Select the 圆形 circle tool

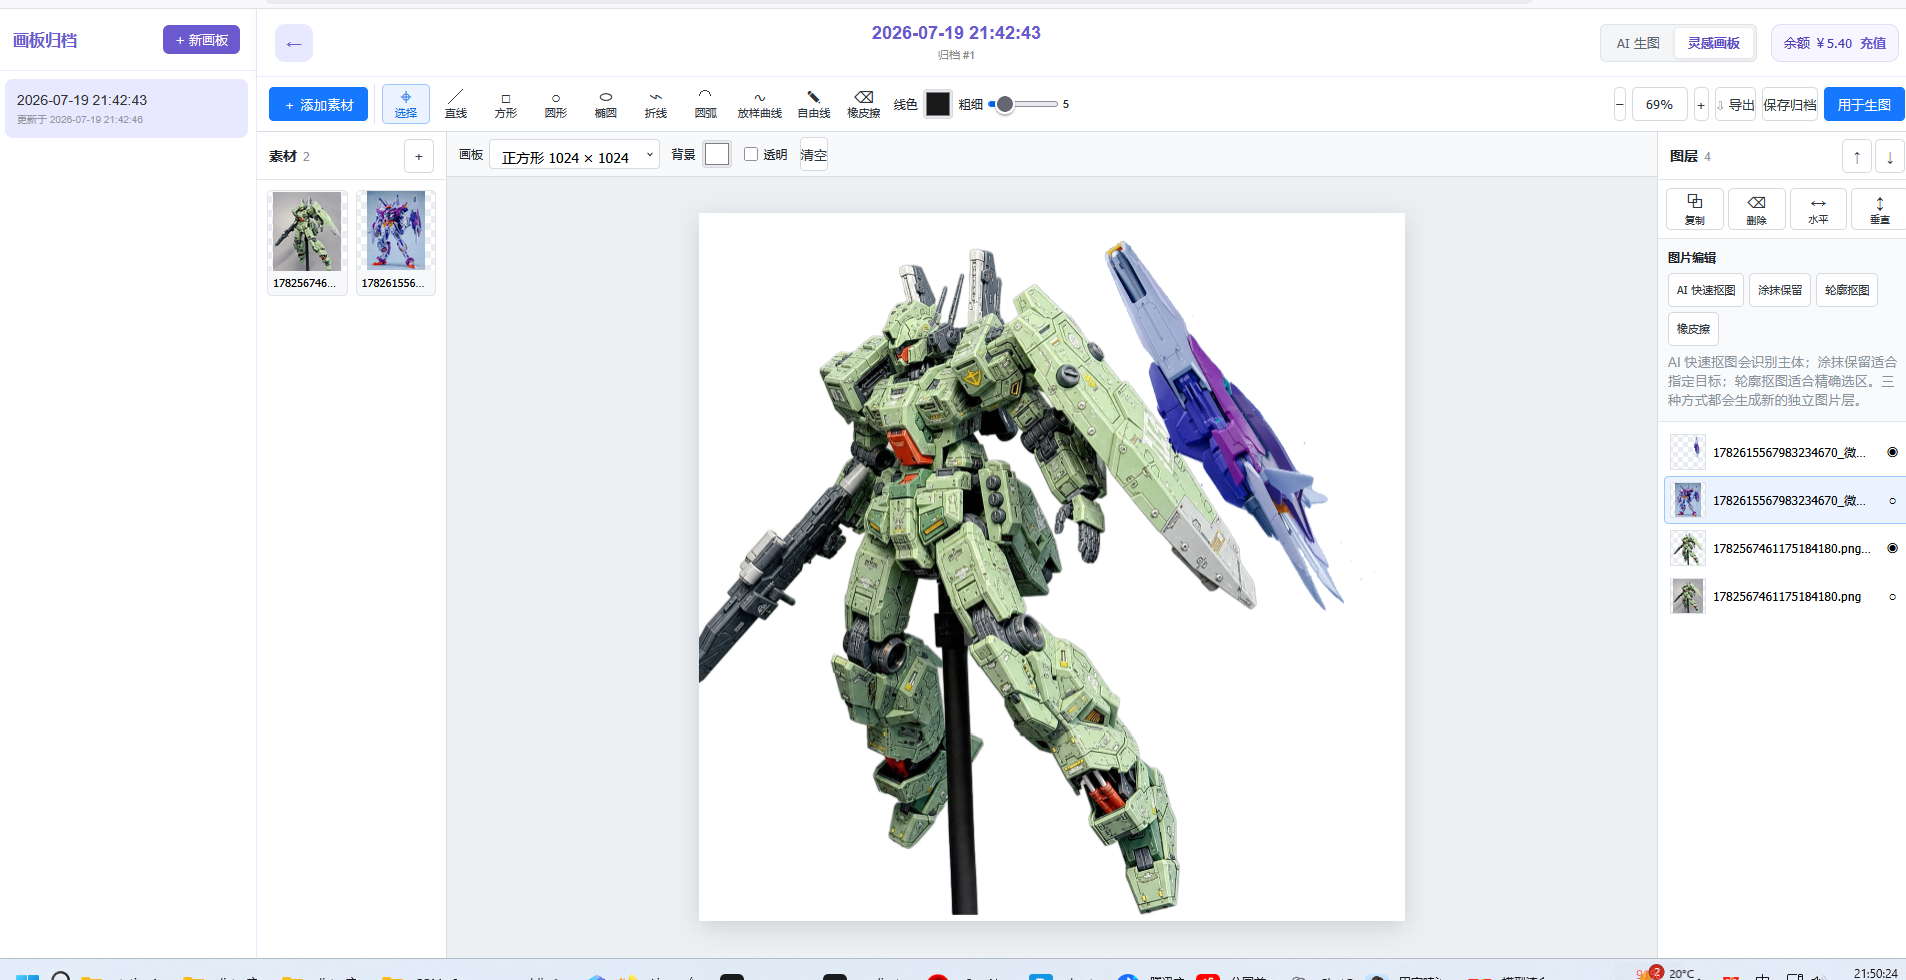(x=556, y=104)
